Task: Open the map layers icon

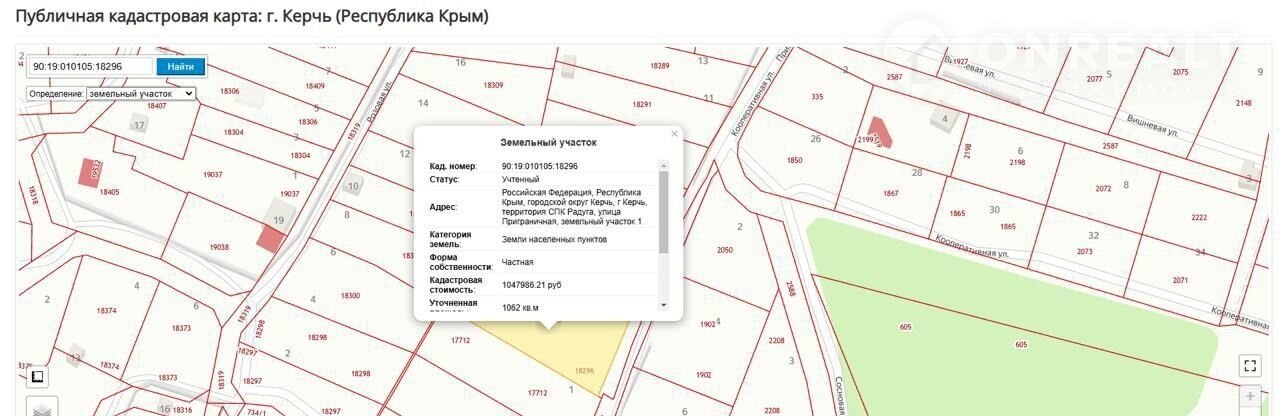Action: pos(41,408)
